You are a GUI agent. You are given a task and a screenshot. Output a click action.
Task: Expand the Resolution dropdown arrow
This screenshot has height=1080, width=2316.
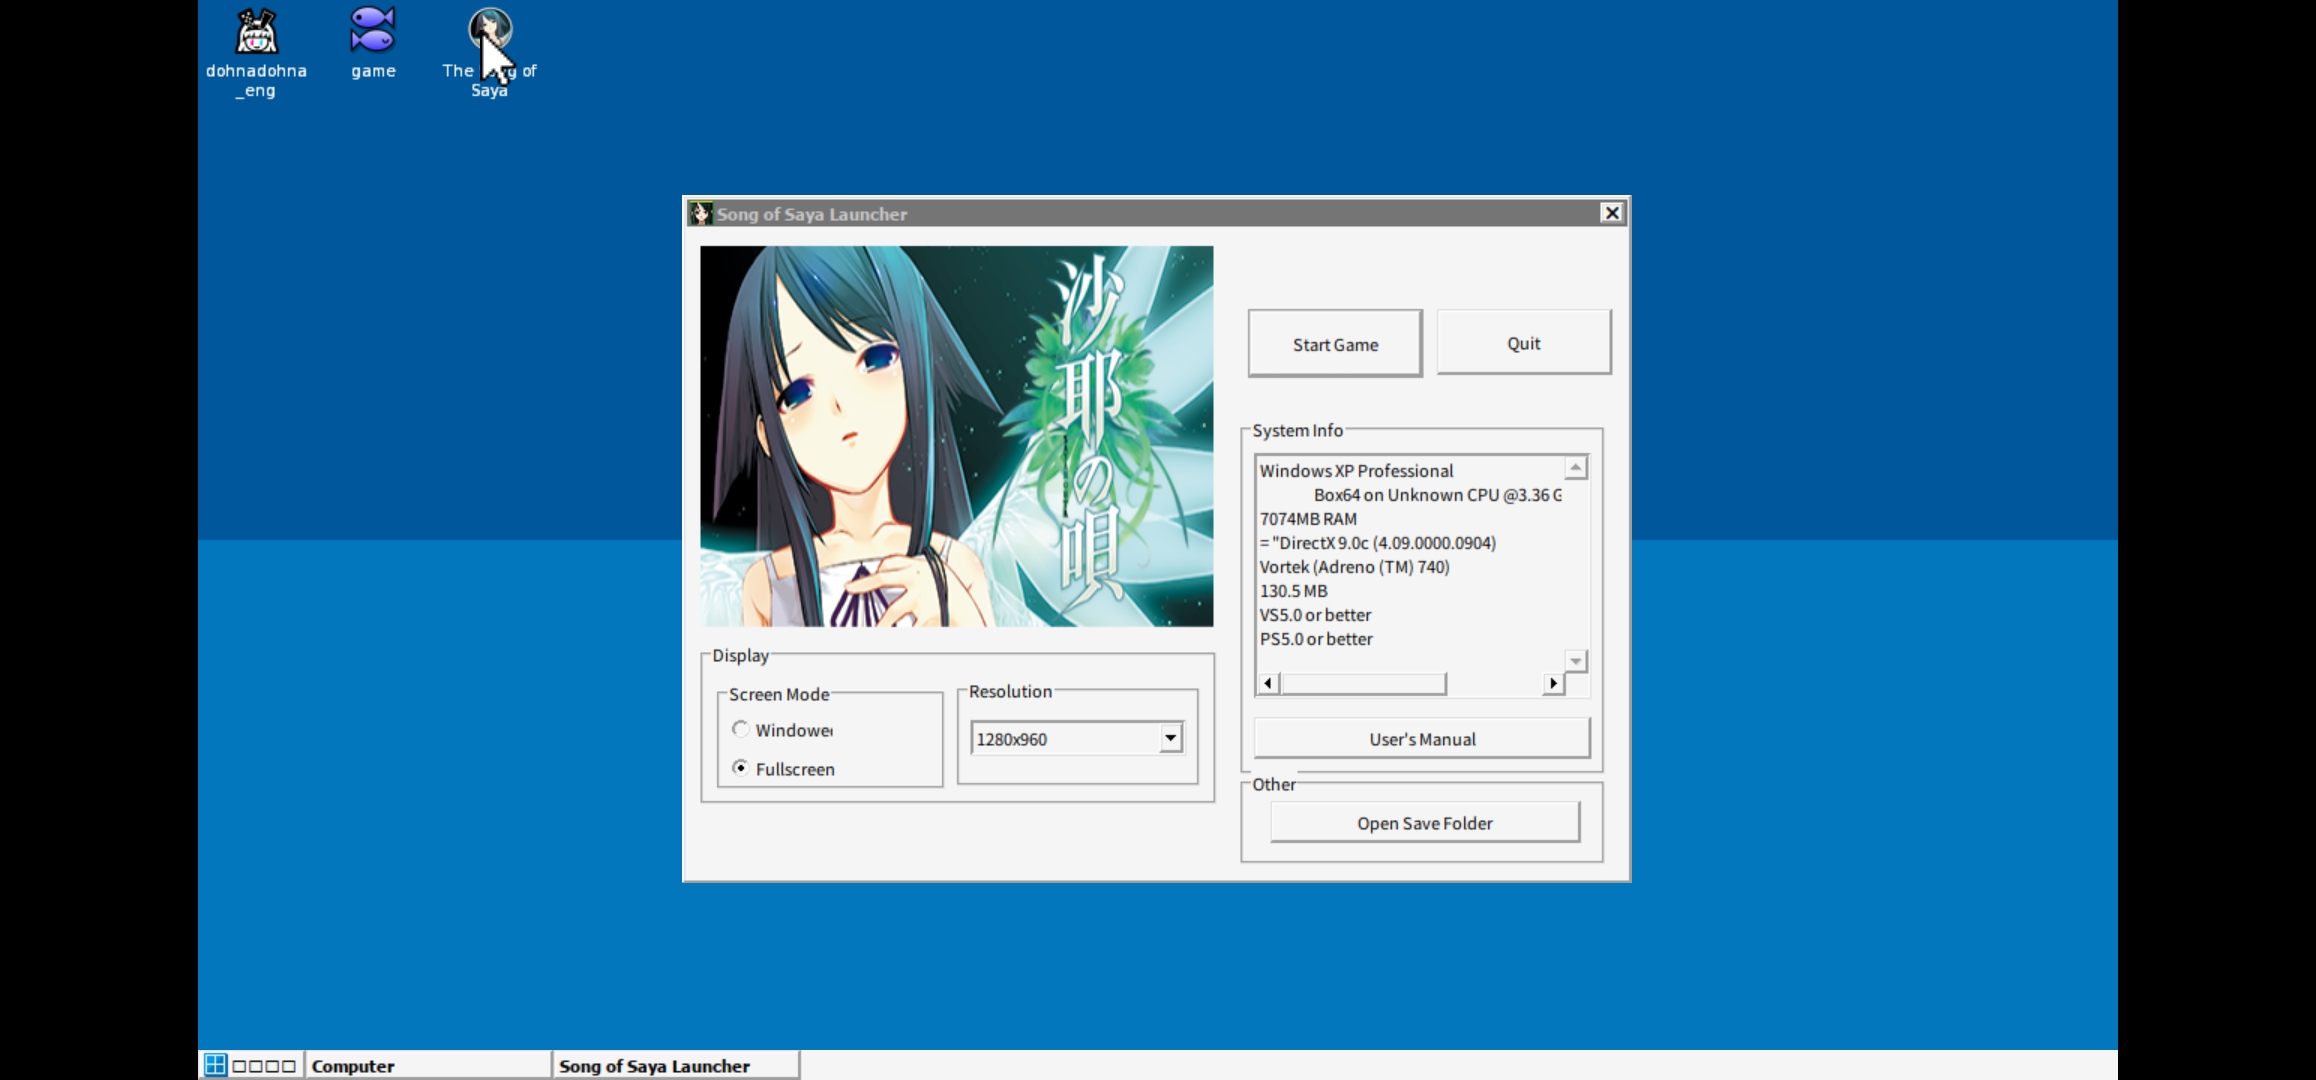tap(1170, 738)
